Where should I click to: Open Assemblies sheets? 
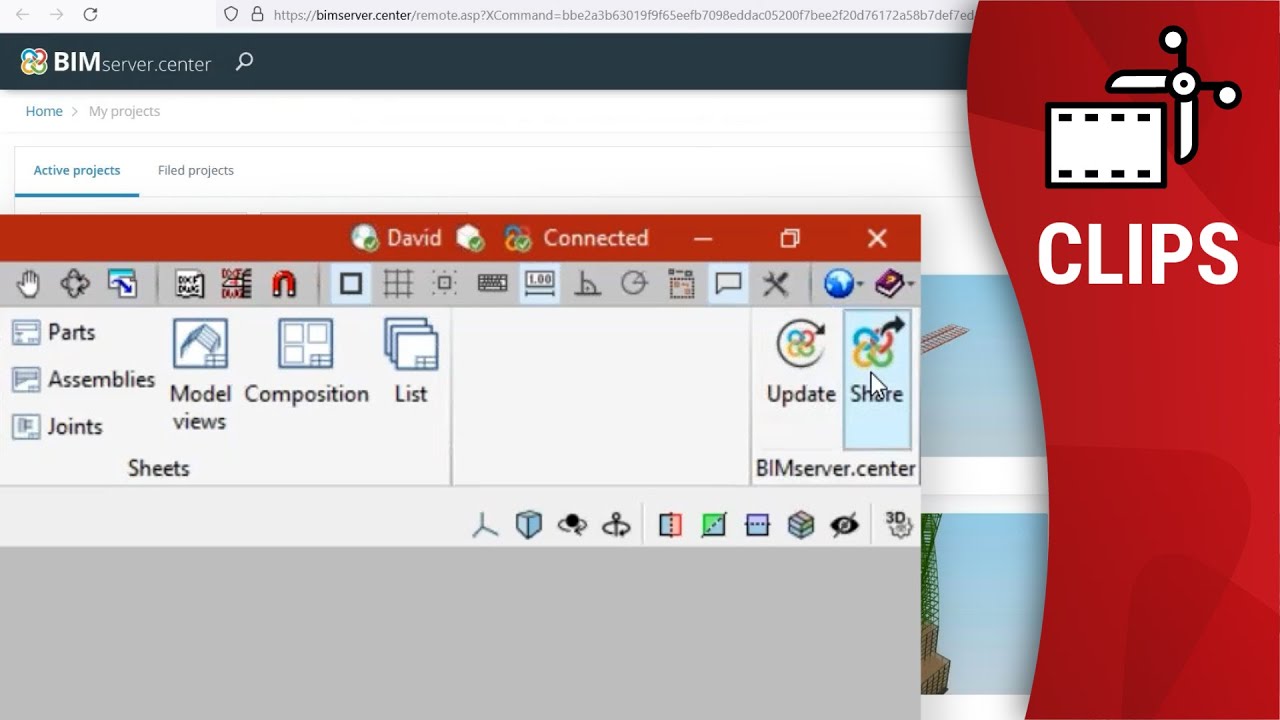(x=83, y=380)
